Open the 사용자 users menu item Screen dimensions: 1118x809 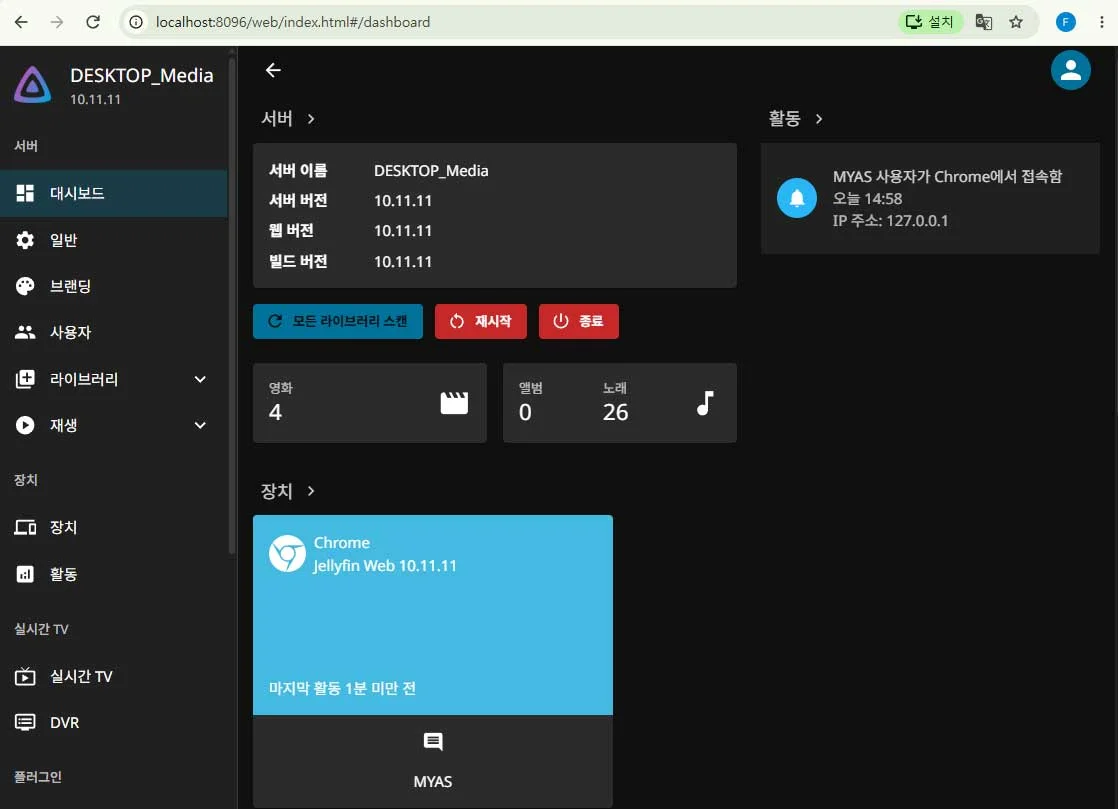pyautogui.click(x=114, y=332)
